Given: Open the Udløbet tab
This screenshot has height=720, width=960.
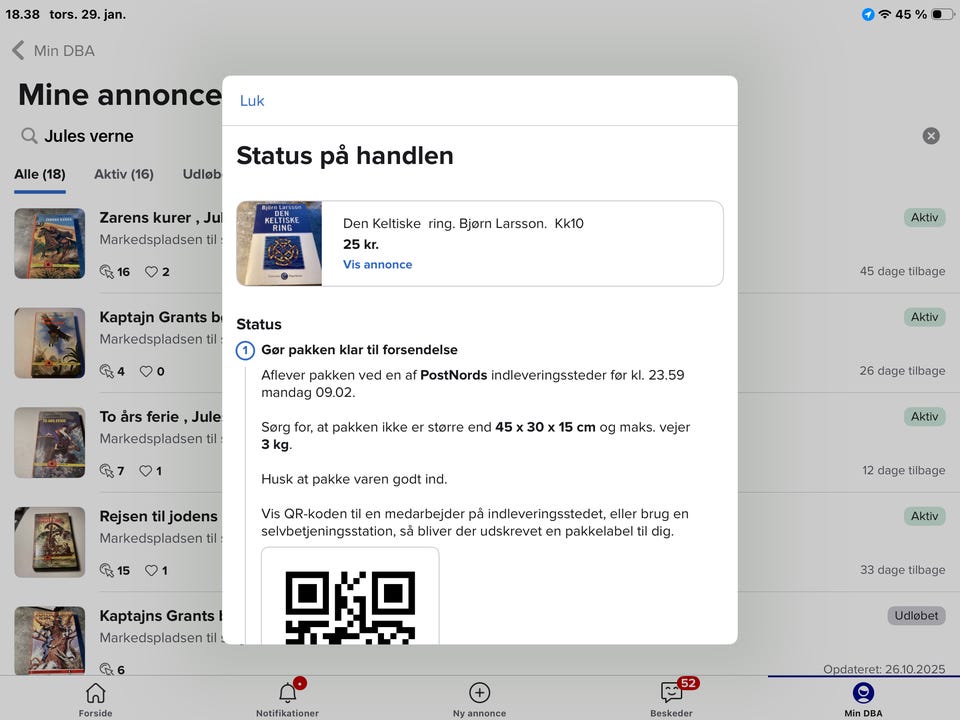Looking at the screenshot, I should 201,174.
